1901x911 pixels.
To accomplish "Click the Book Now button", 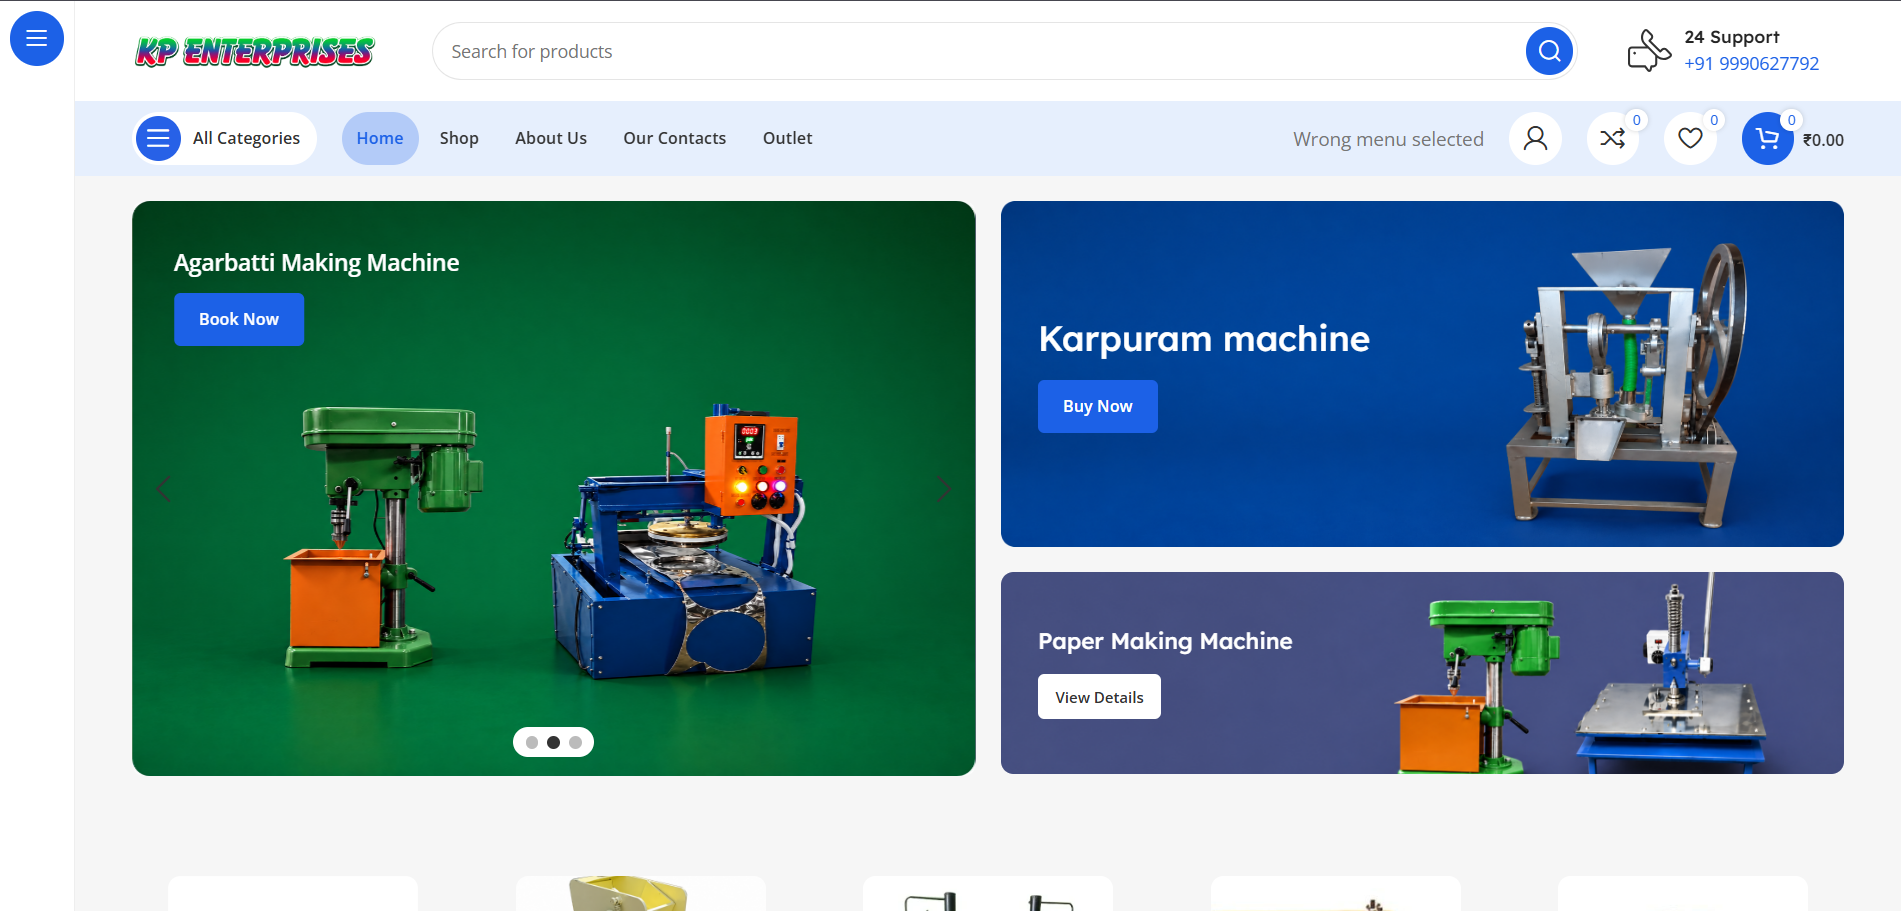I will 239,319.
